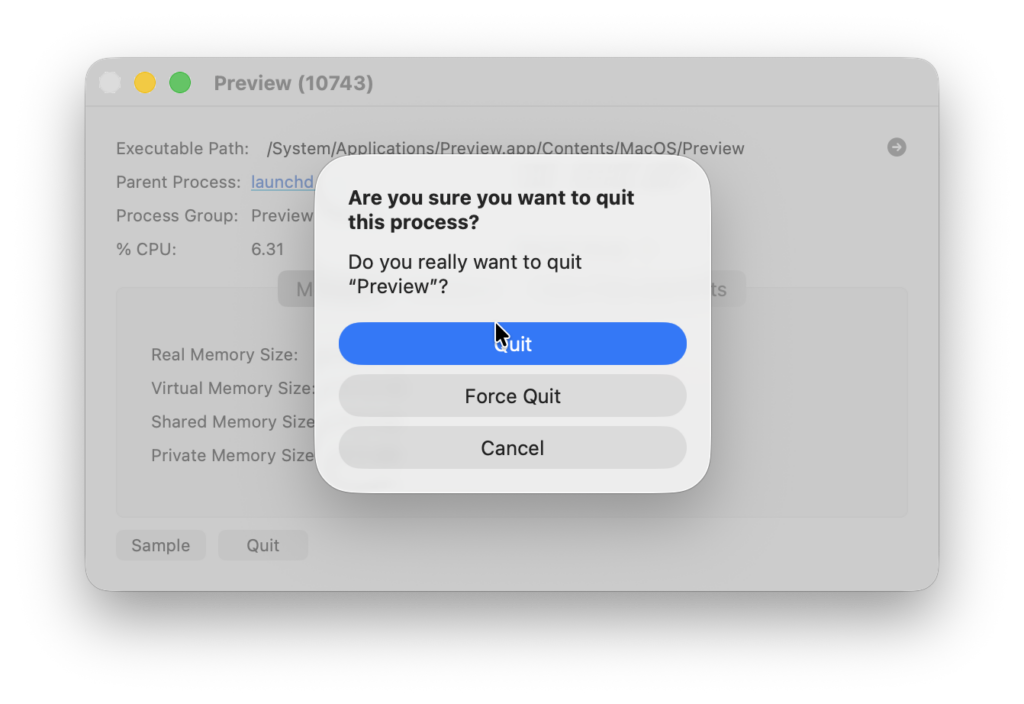1024x704 pixels.
Task: Confirm quit with the blue Quit button
Action: pos(512,343)
